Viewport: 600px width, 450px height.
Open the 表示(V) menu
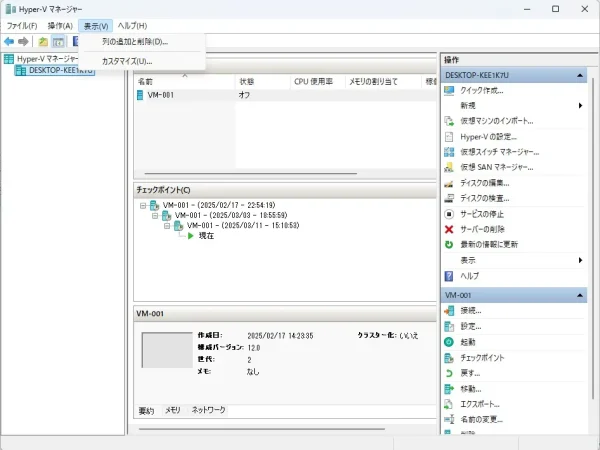click(96, 26)
